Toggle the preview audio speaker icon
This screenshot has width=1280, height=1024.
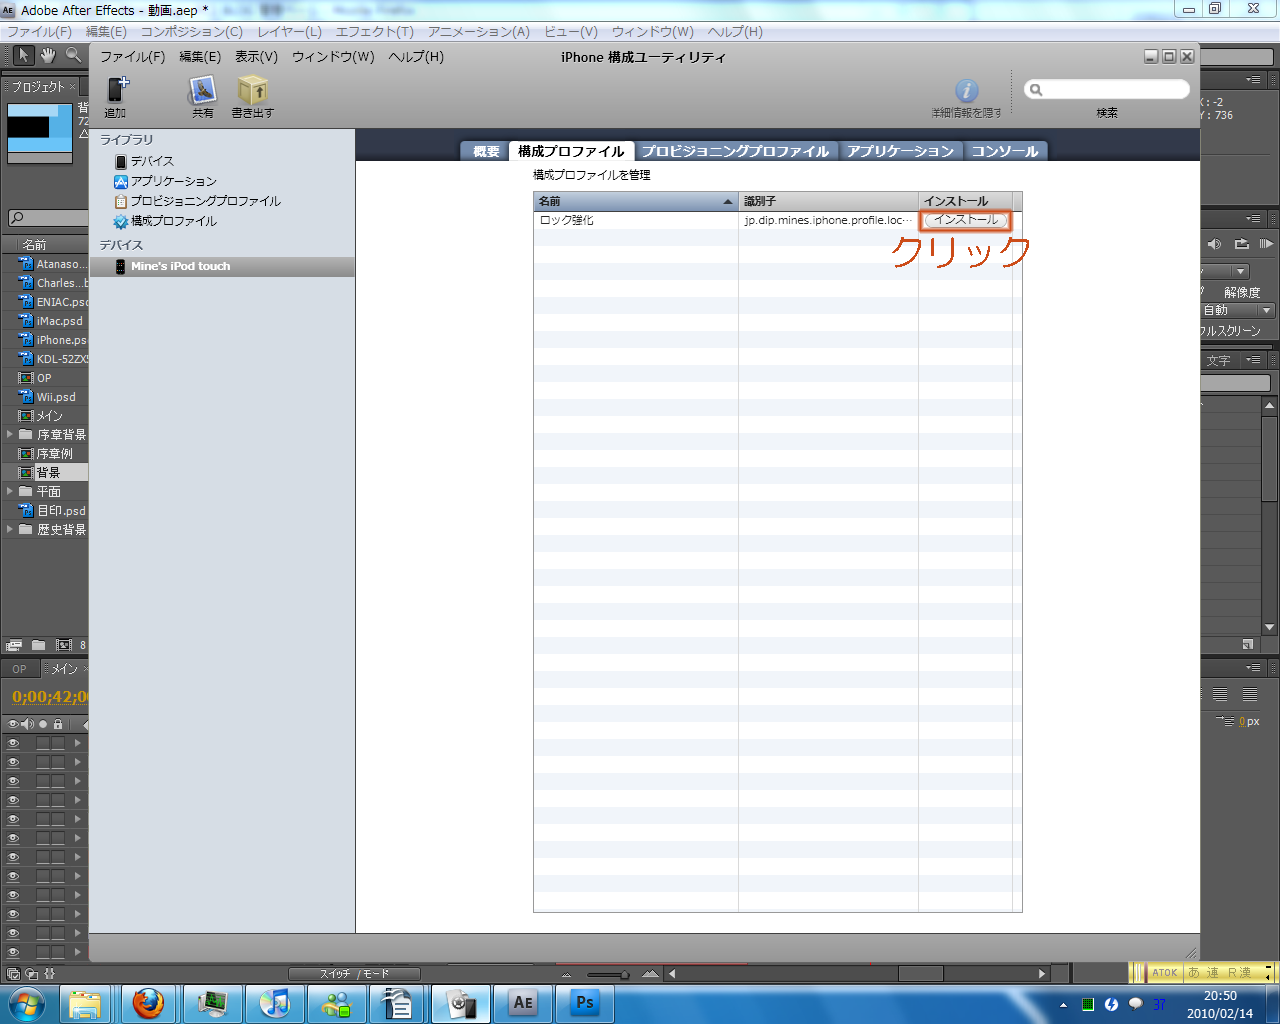click(1214, 244)
